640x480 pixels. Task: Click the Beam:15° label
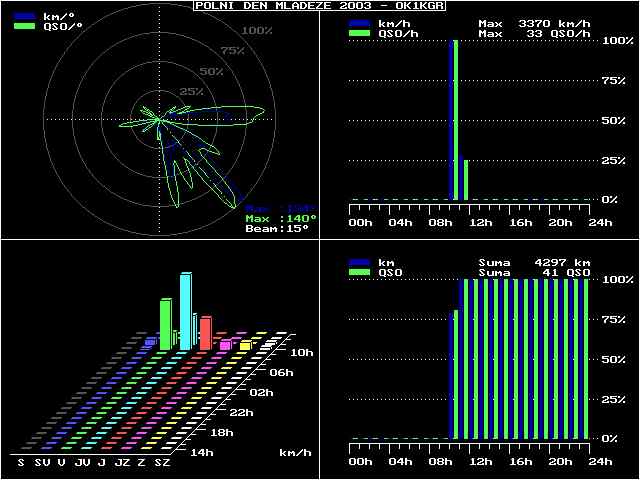click(277, 229)
